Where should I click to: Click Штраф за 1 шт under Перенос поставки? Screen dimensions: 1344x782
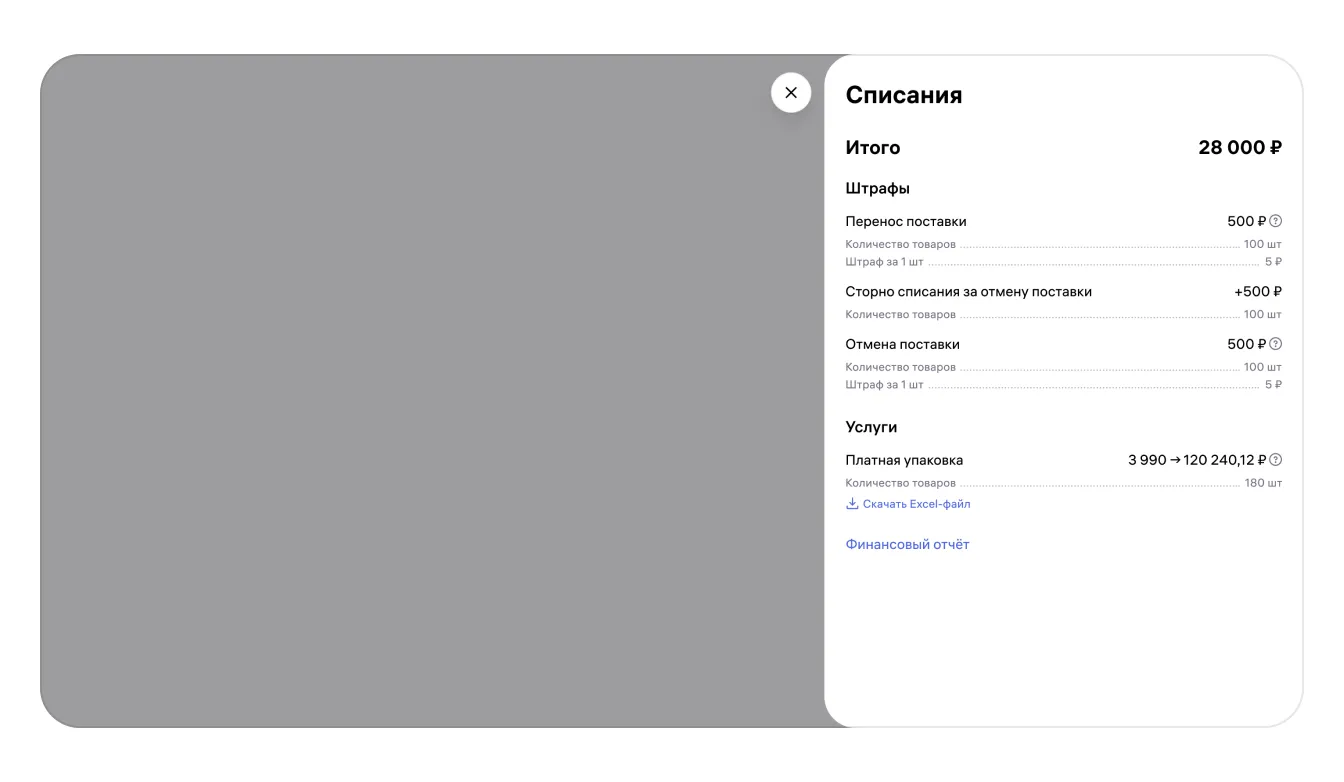coord(884,262)
